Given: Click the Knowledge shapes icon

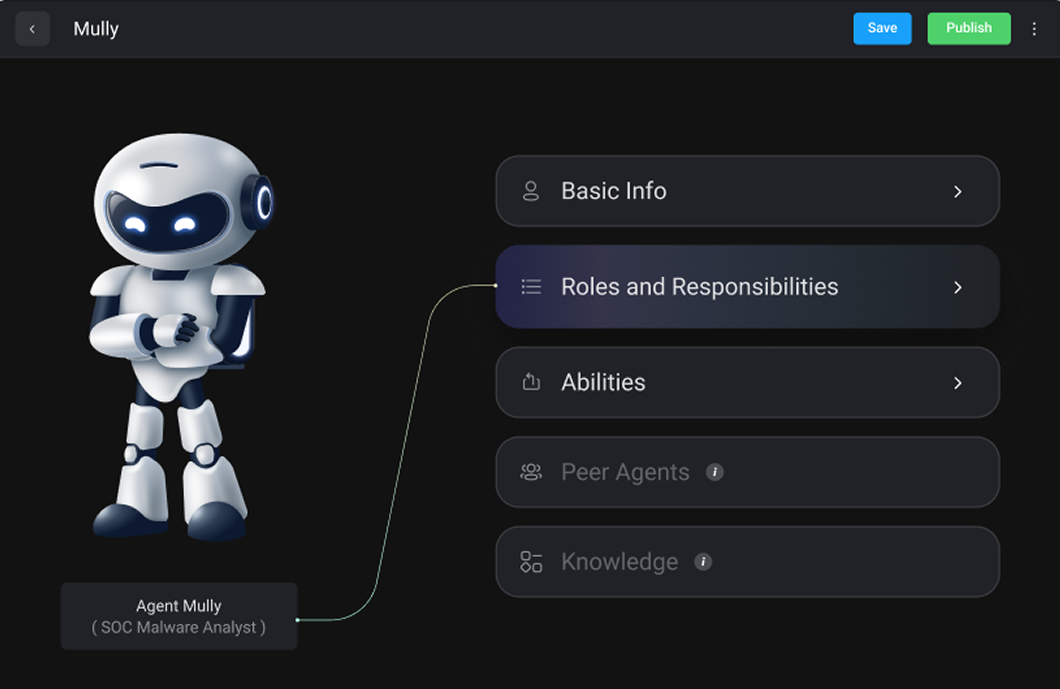Looking at the screenshot, I should click(531, 562).
